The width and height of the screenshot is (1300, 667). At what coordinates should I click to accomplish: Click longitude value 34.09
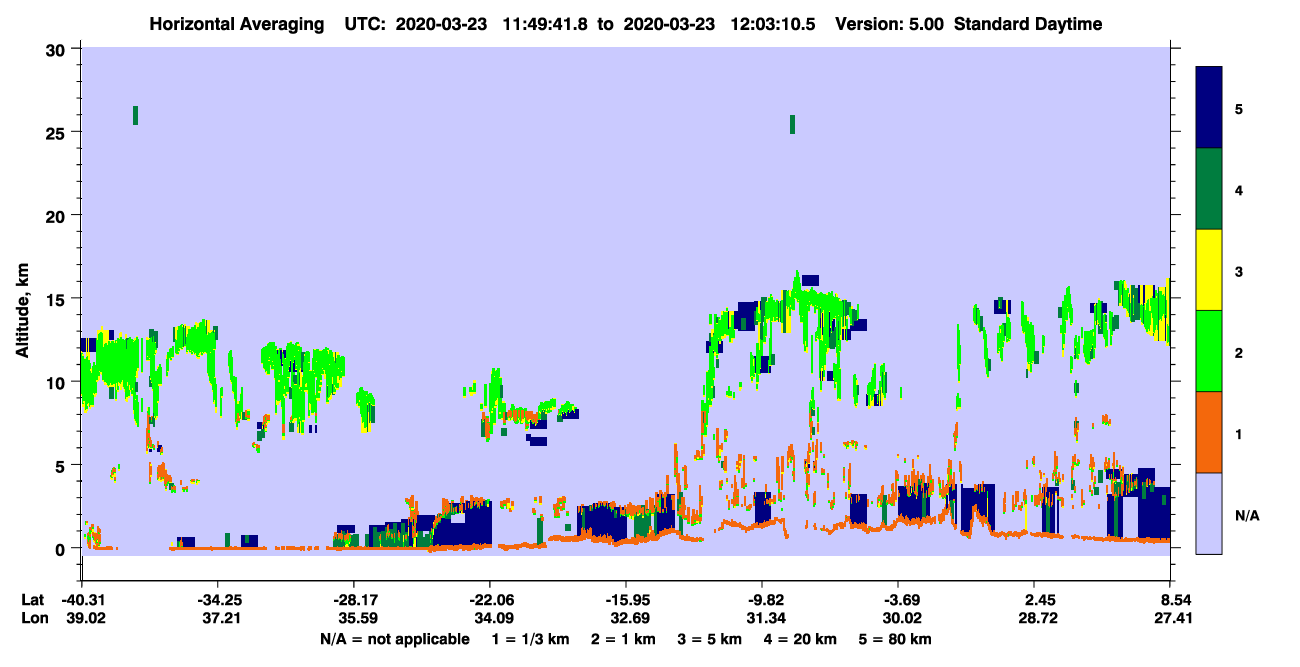click(494, 619)
